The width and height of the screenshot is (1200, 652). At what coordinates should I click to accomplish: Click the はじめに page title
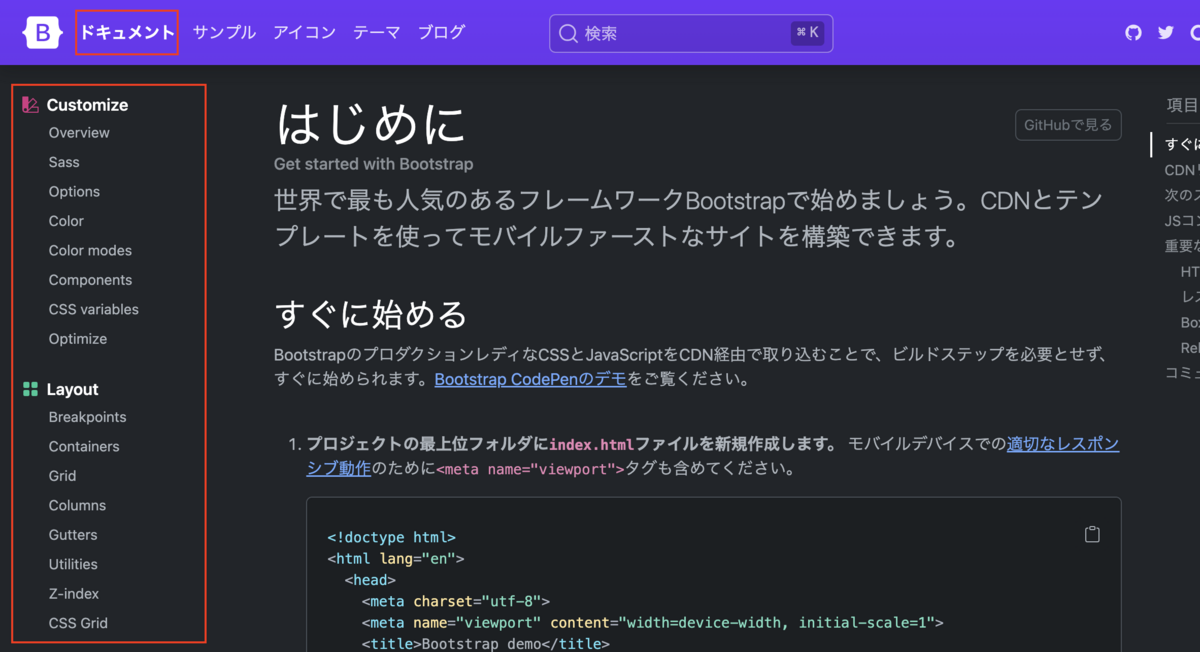[371, 125]
